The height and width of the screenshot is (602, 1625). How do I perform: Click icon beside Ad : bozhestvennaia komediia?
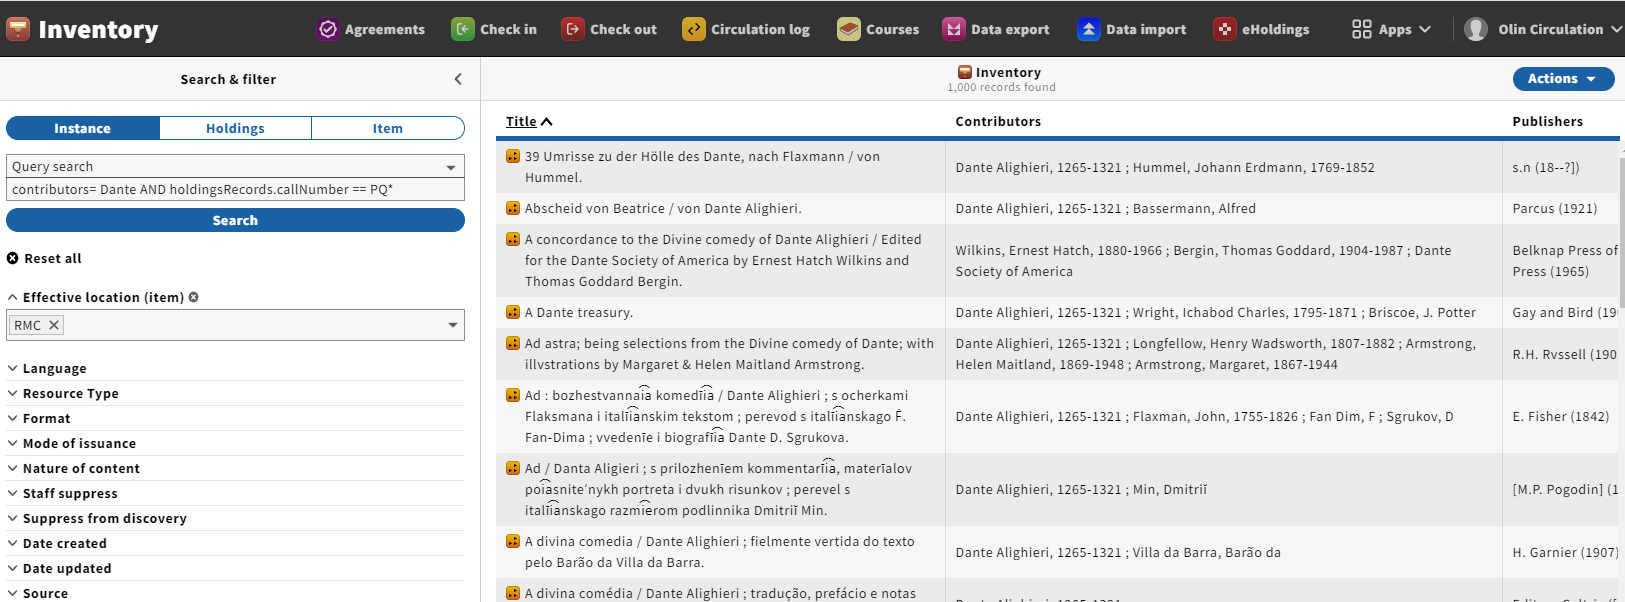pos(513,395)
